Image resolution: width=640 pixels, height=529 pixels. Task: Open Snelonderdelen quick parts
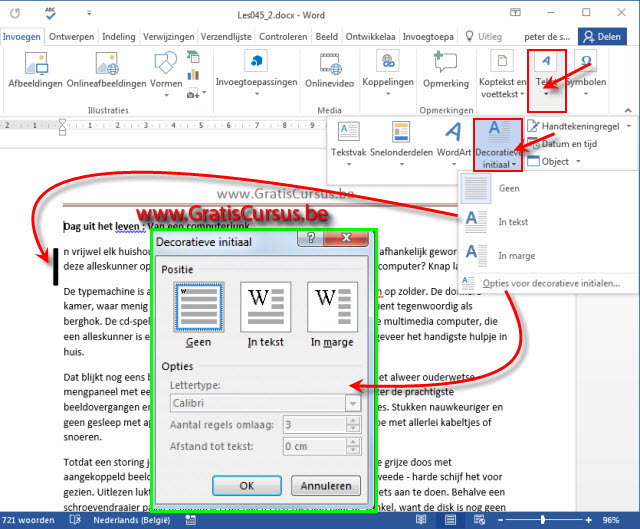pyautogui.click(x=401, y=143)
